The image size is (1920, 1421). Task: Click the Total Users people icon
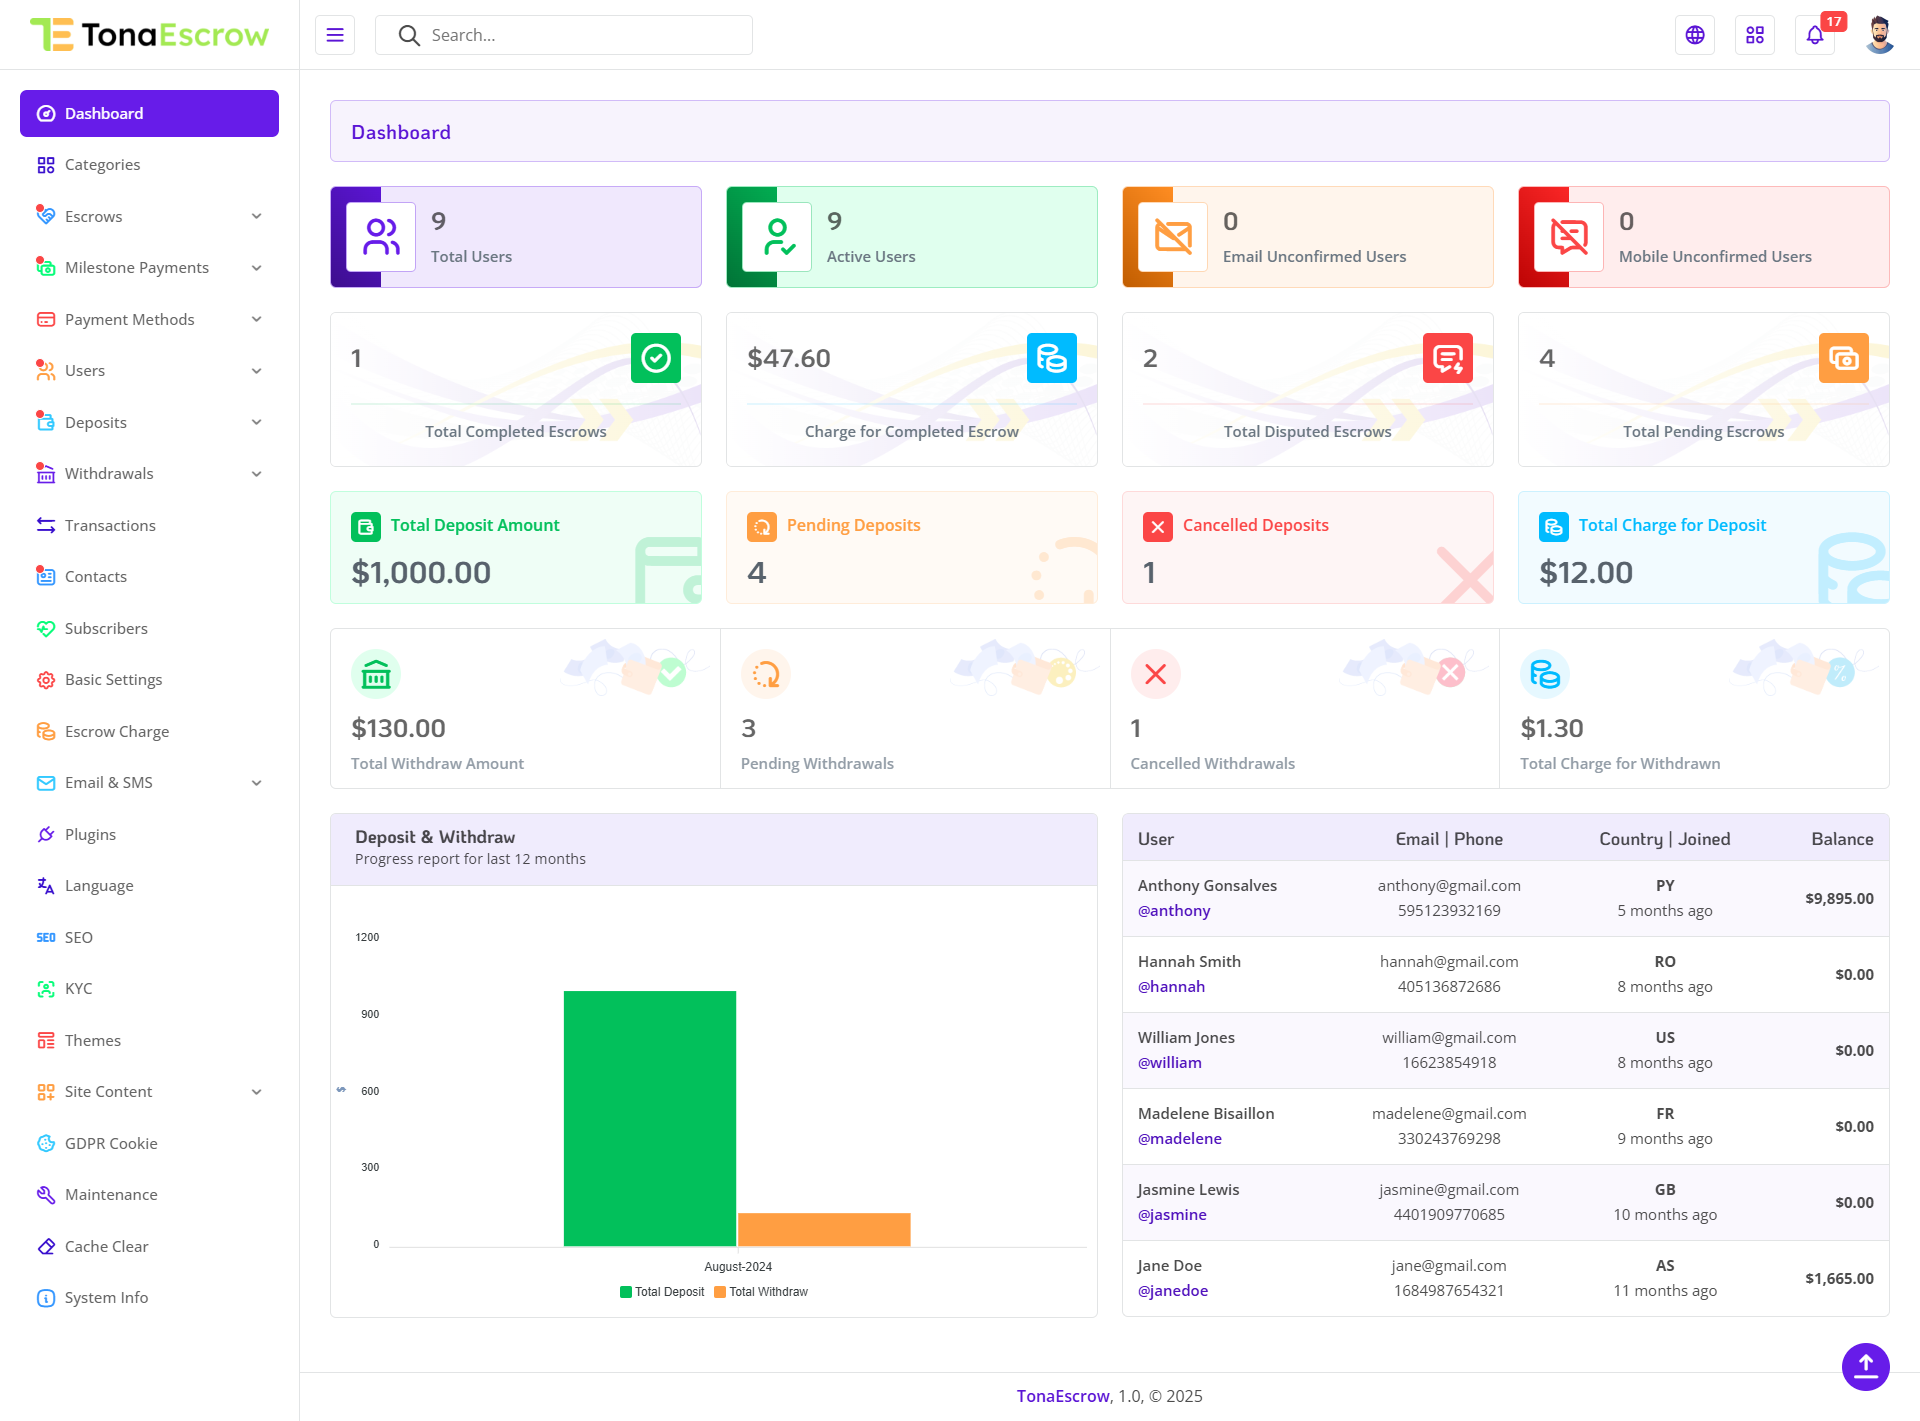pos(381,237)
